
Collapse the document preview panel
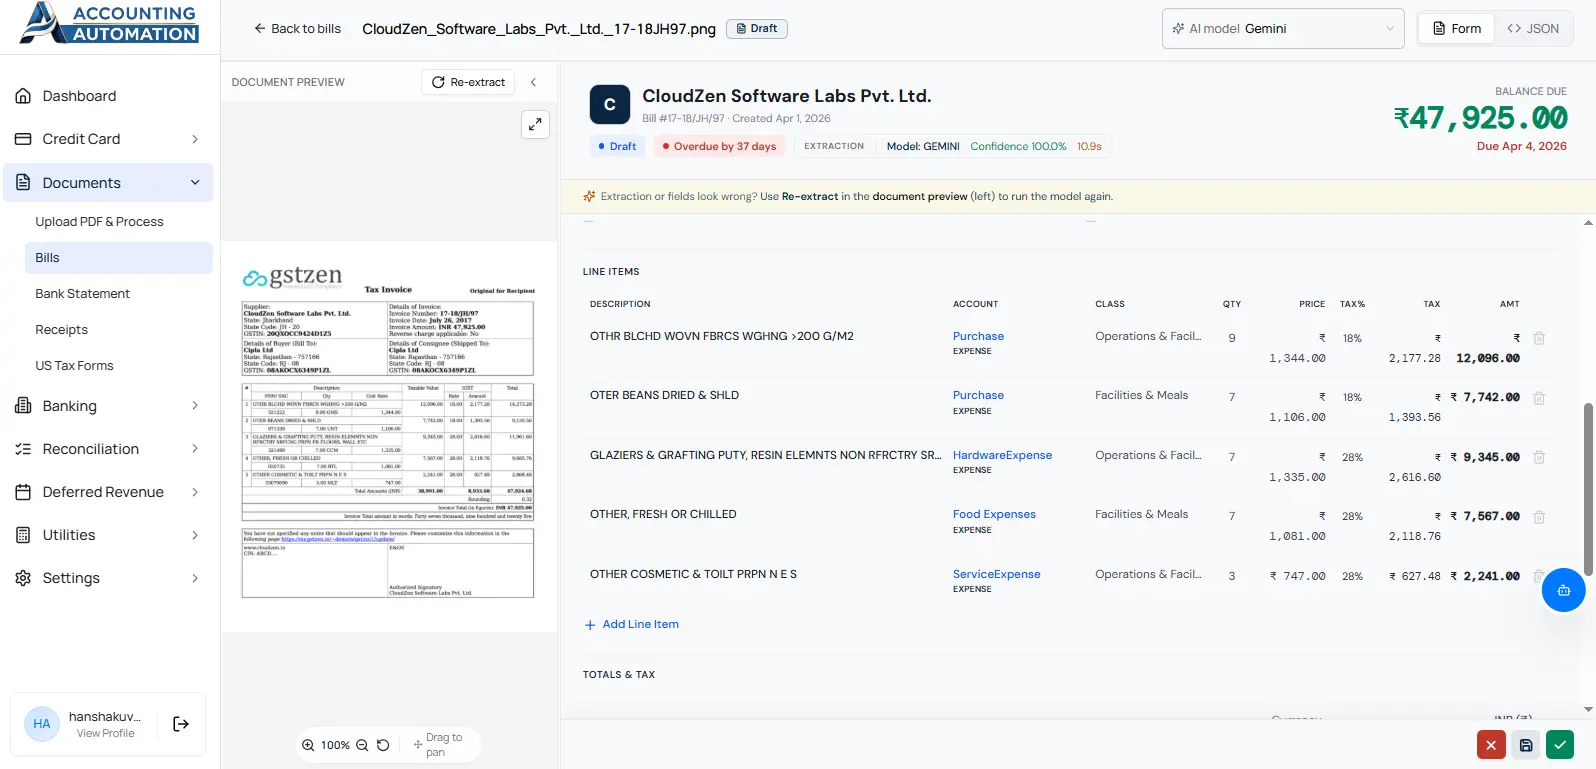point(534,82)
